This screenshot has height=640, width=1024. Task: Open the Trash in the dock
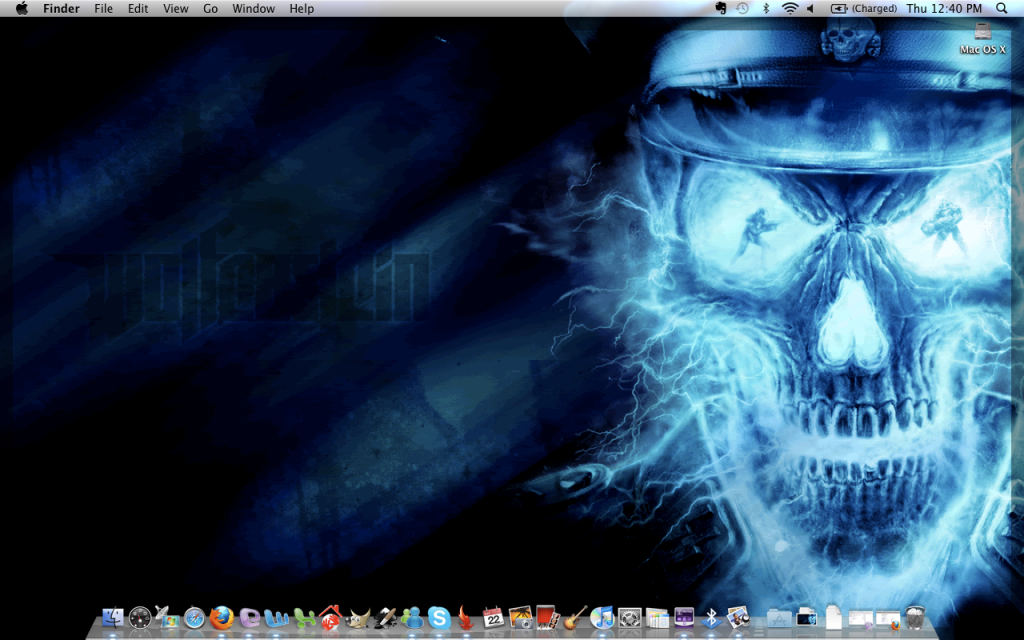[914, 618]
